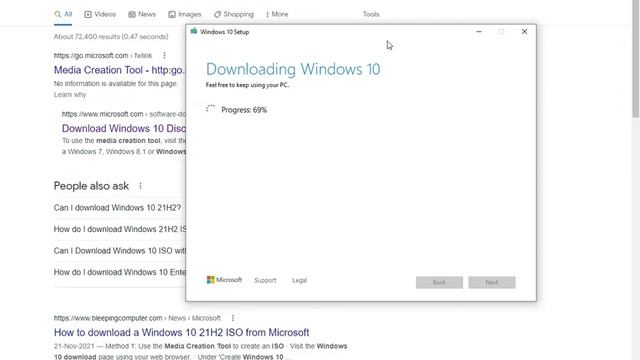Image resolution: width=640 pixels, height=360 pixels.
Task: Click the Windows 10 Setup title bar icon
Action: point(194,31)
